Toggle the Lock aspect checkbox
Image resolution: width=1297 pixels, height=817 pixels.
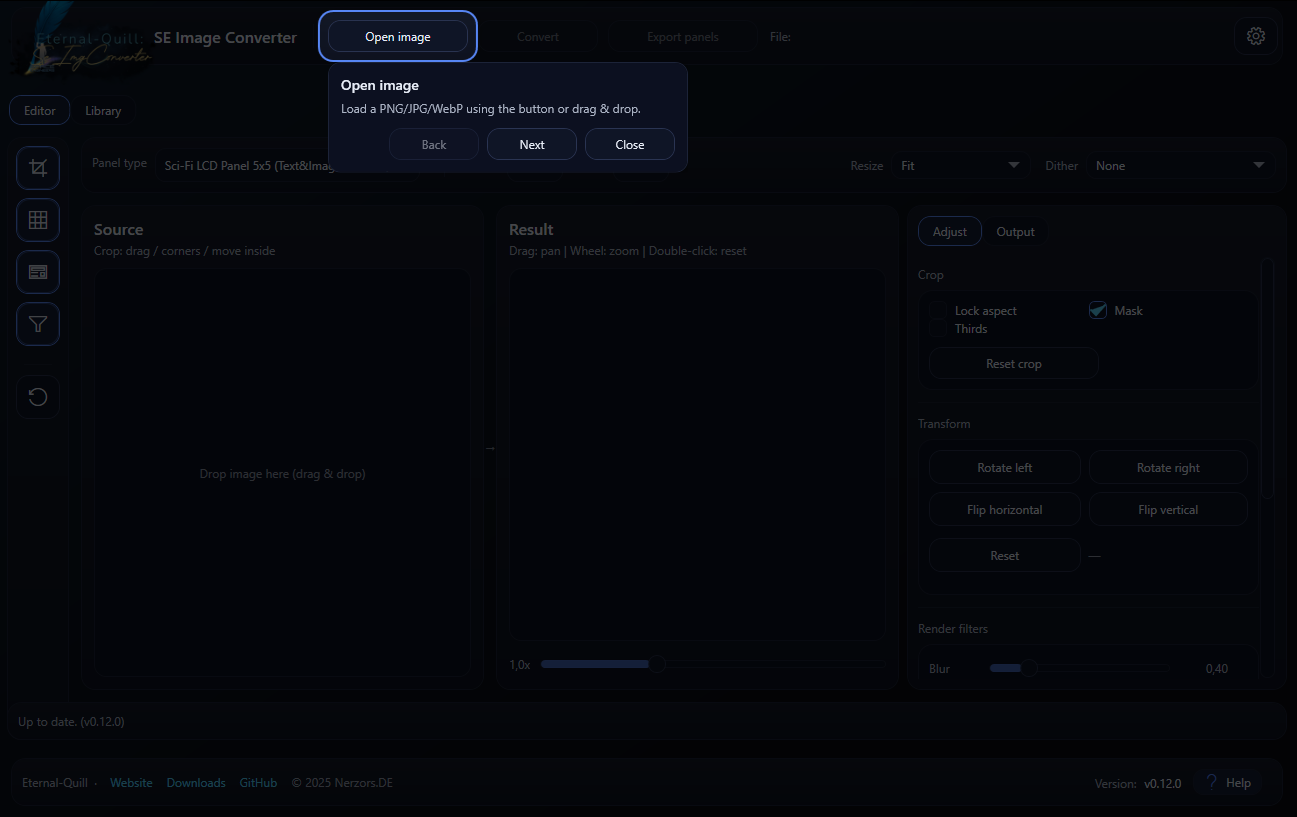(938, 311)
